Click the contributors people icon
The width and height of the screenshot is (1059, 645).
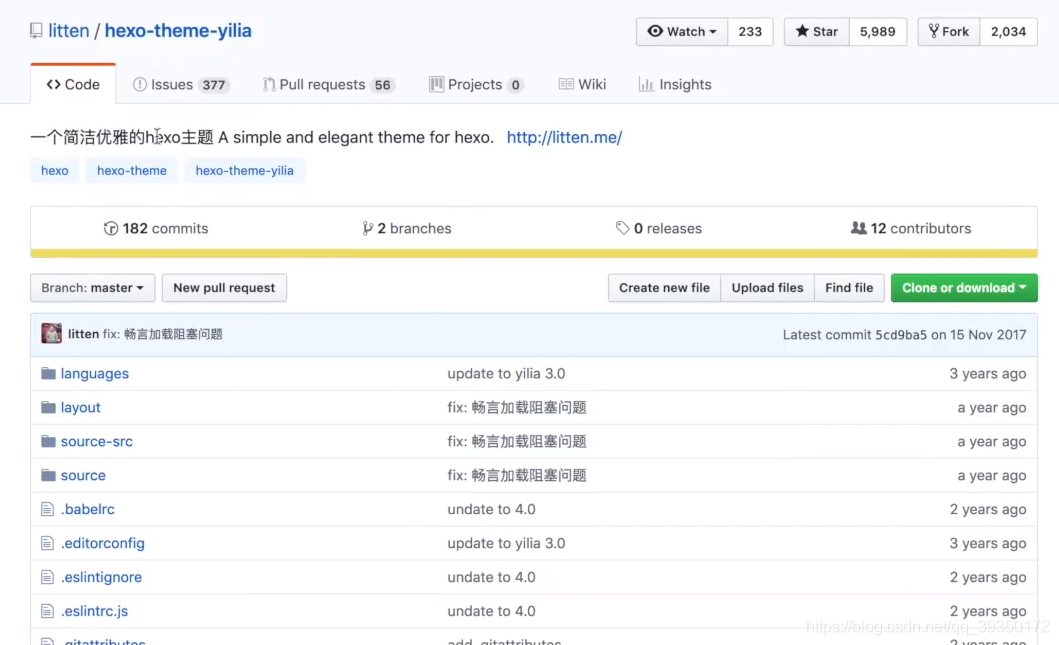coord(858,228)
